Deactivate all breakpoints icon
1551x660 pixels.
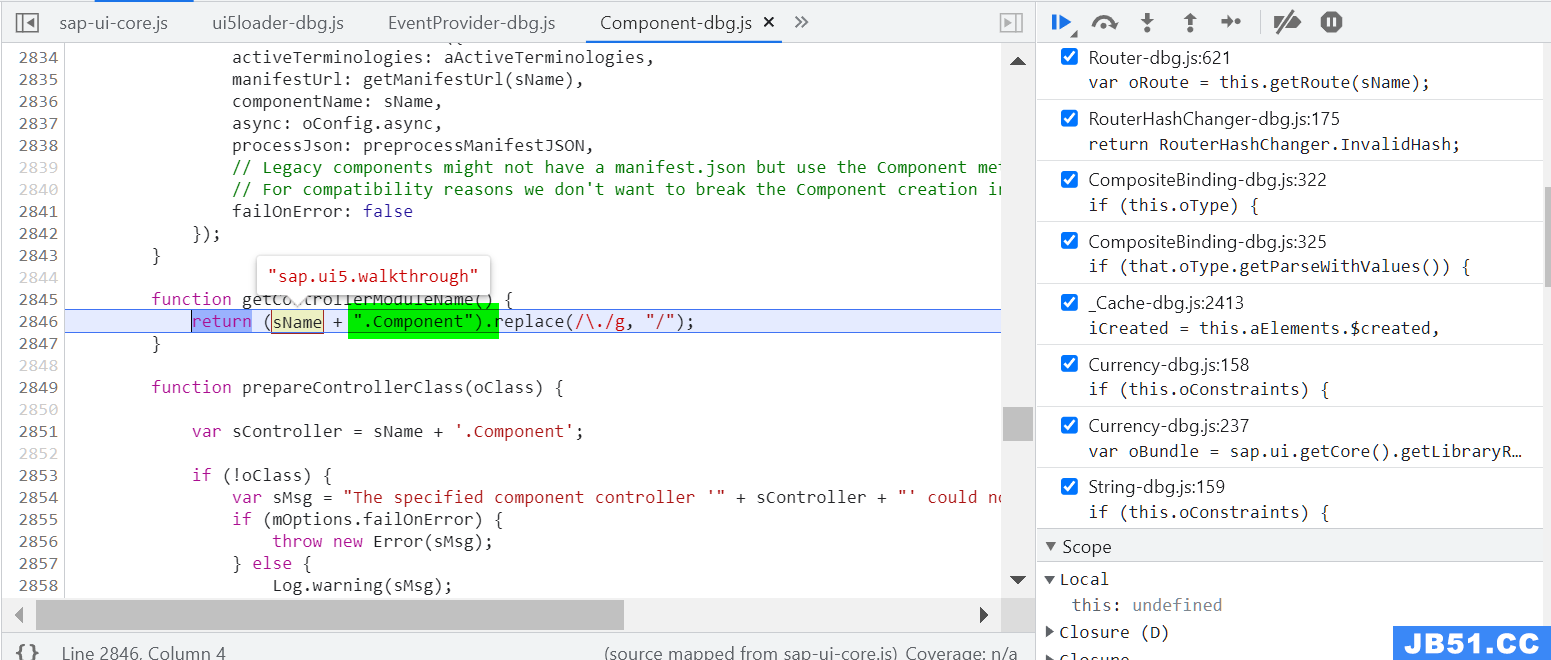pyautogui.click(x=1287, y=22)
